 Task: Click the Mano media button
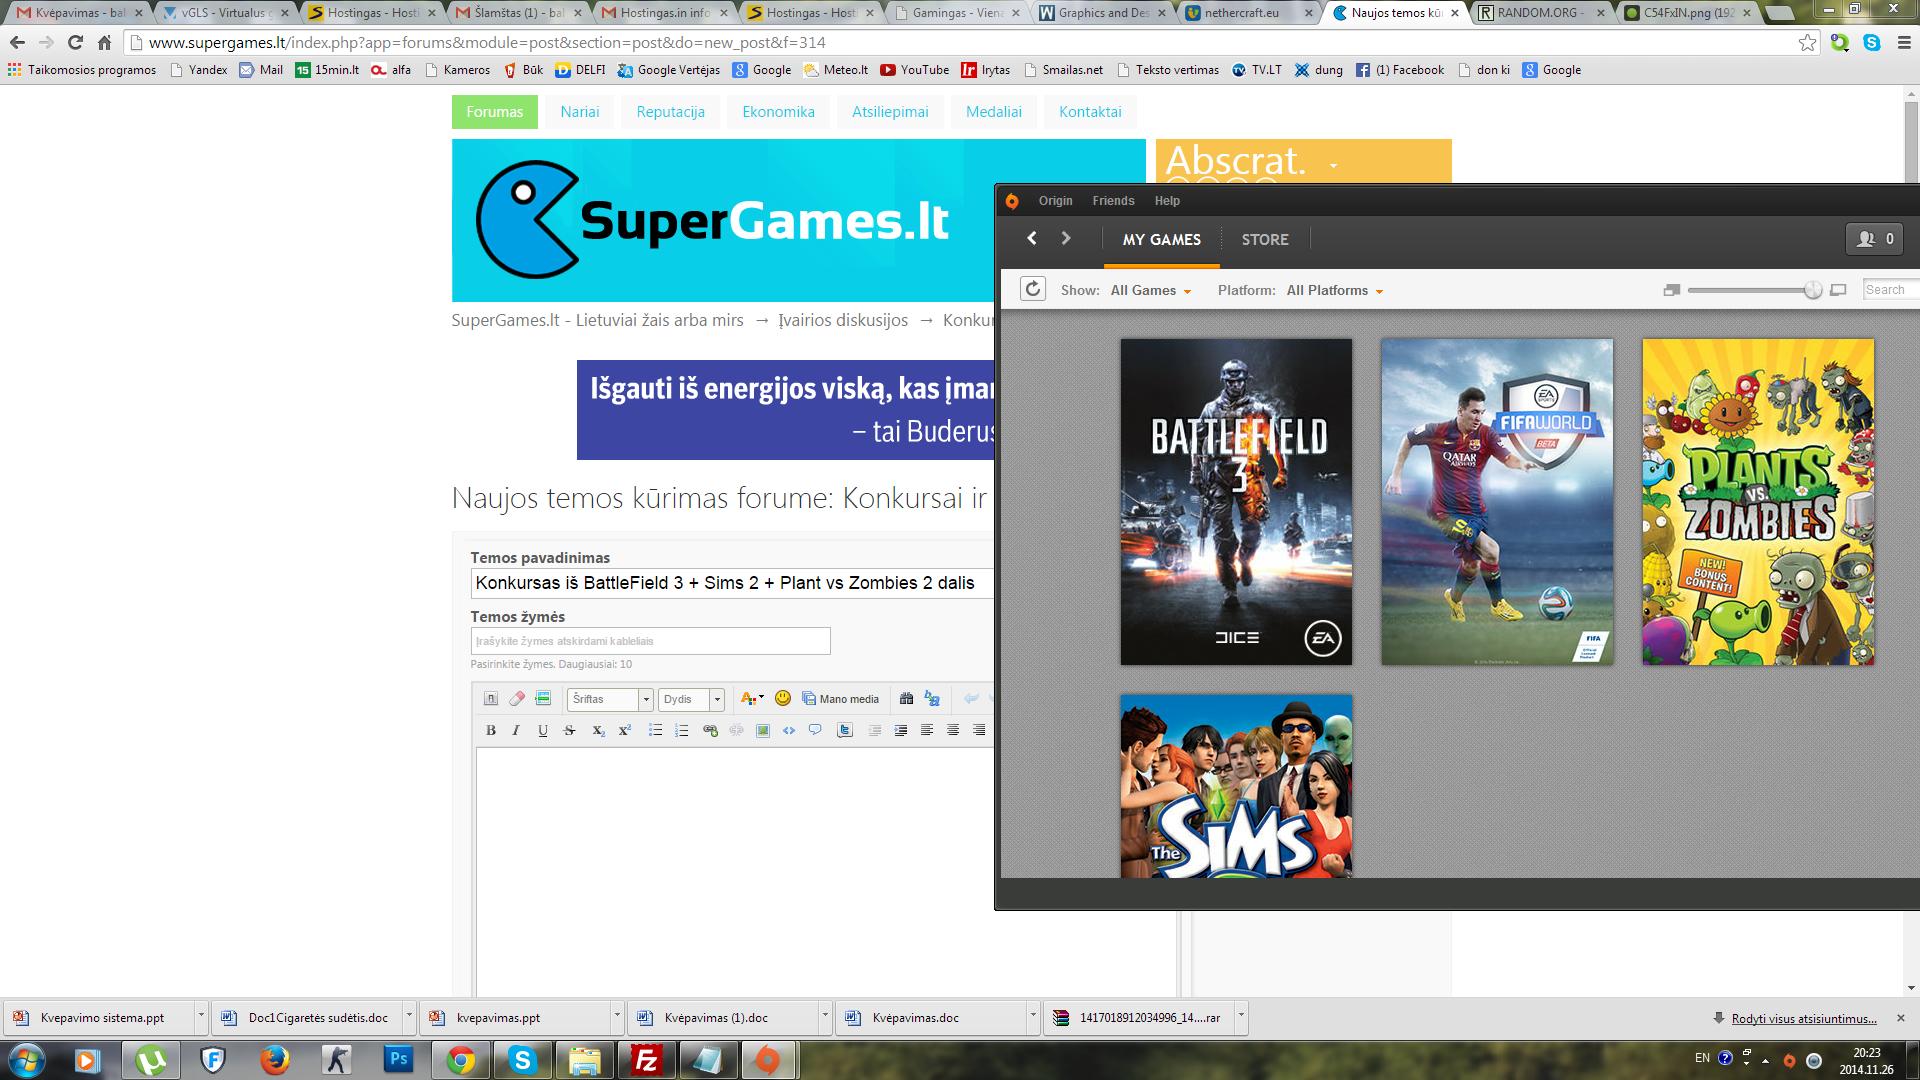[840, 699]
